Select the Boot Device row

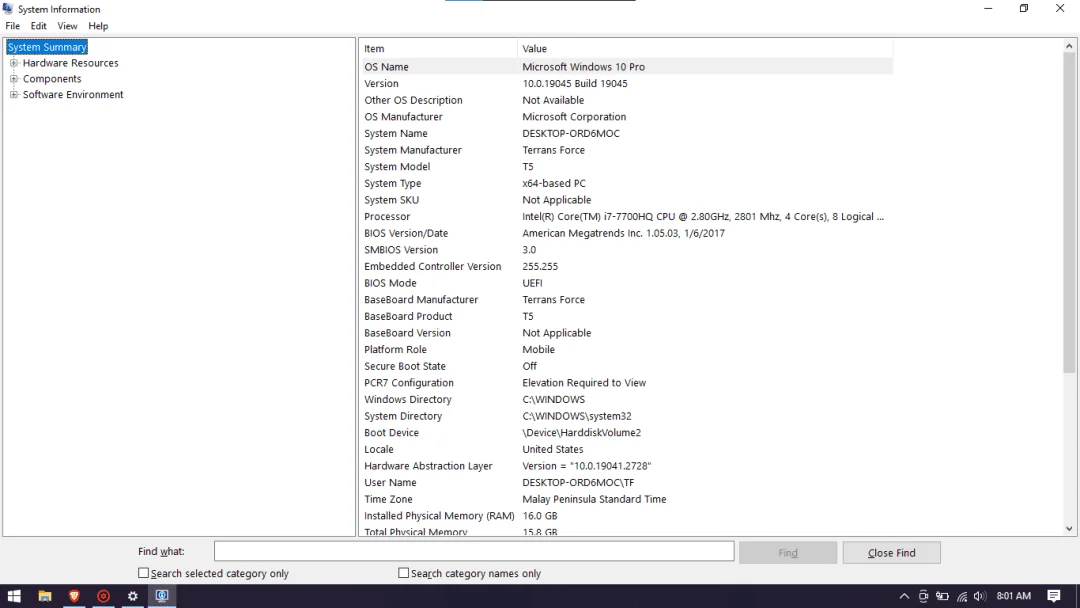(626, 432)
